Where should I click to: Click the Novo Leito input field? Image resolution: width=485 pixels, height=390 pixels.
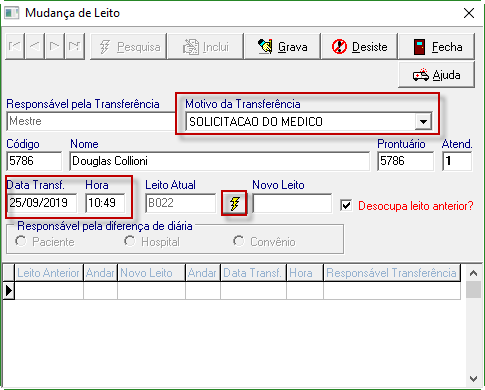(x=292, y=203)
